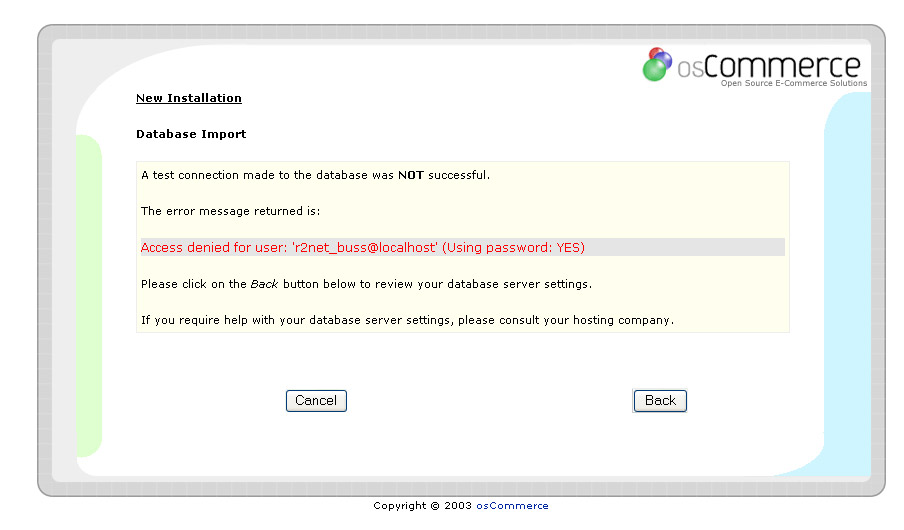The image size is (904, 530).
Task: Open the osCommerce link in footer
Action: click(512, 506)
